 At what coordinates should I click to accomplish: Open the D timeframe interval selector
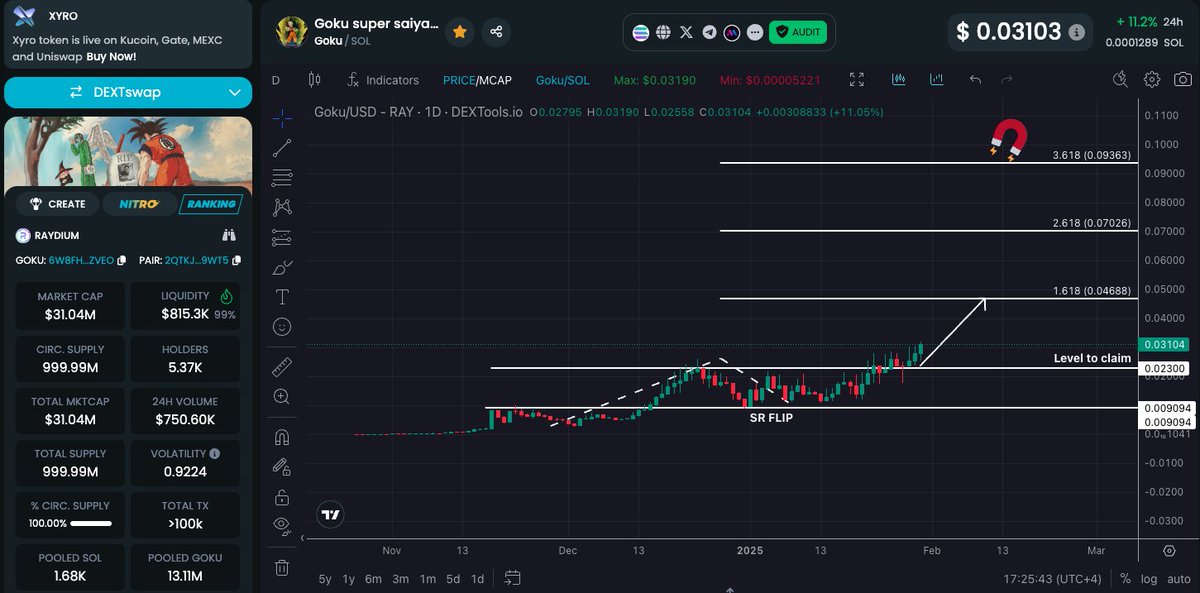tap(276, 80)
